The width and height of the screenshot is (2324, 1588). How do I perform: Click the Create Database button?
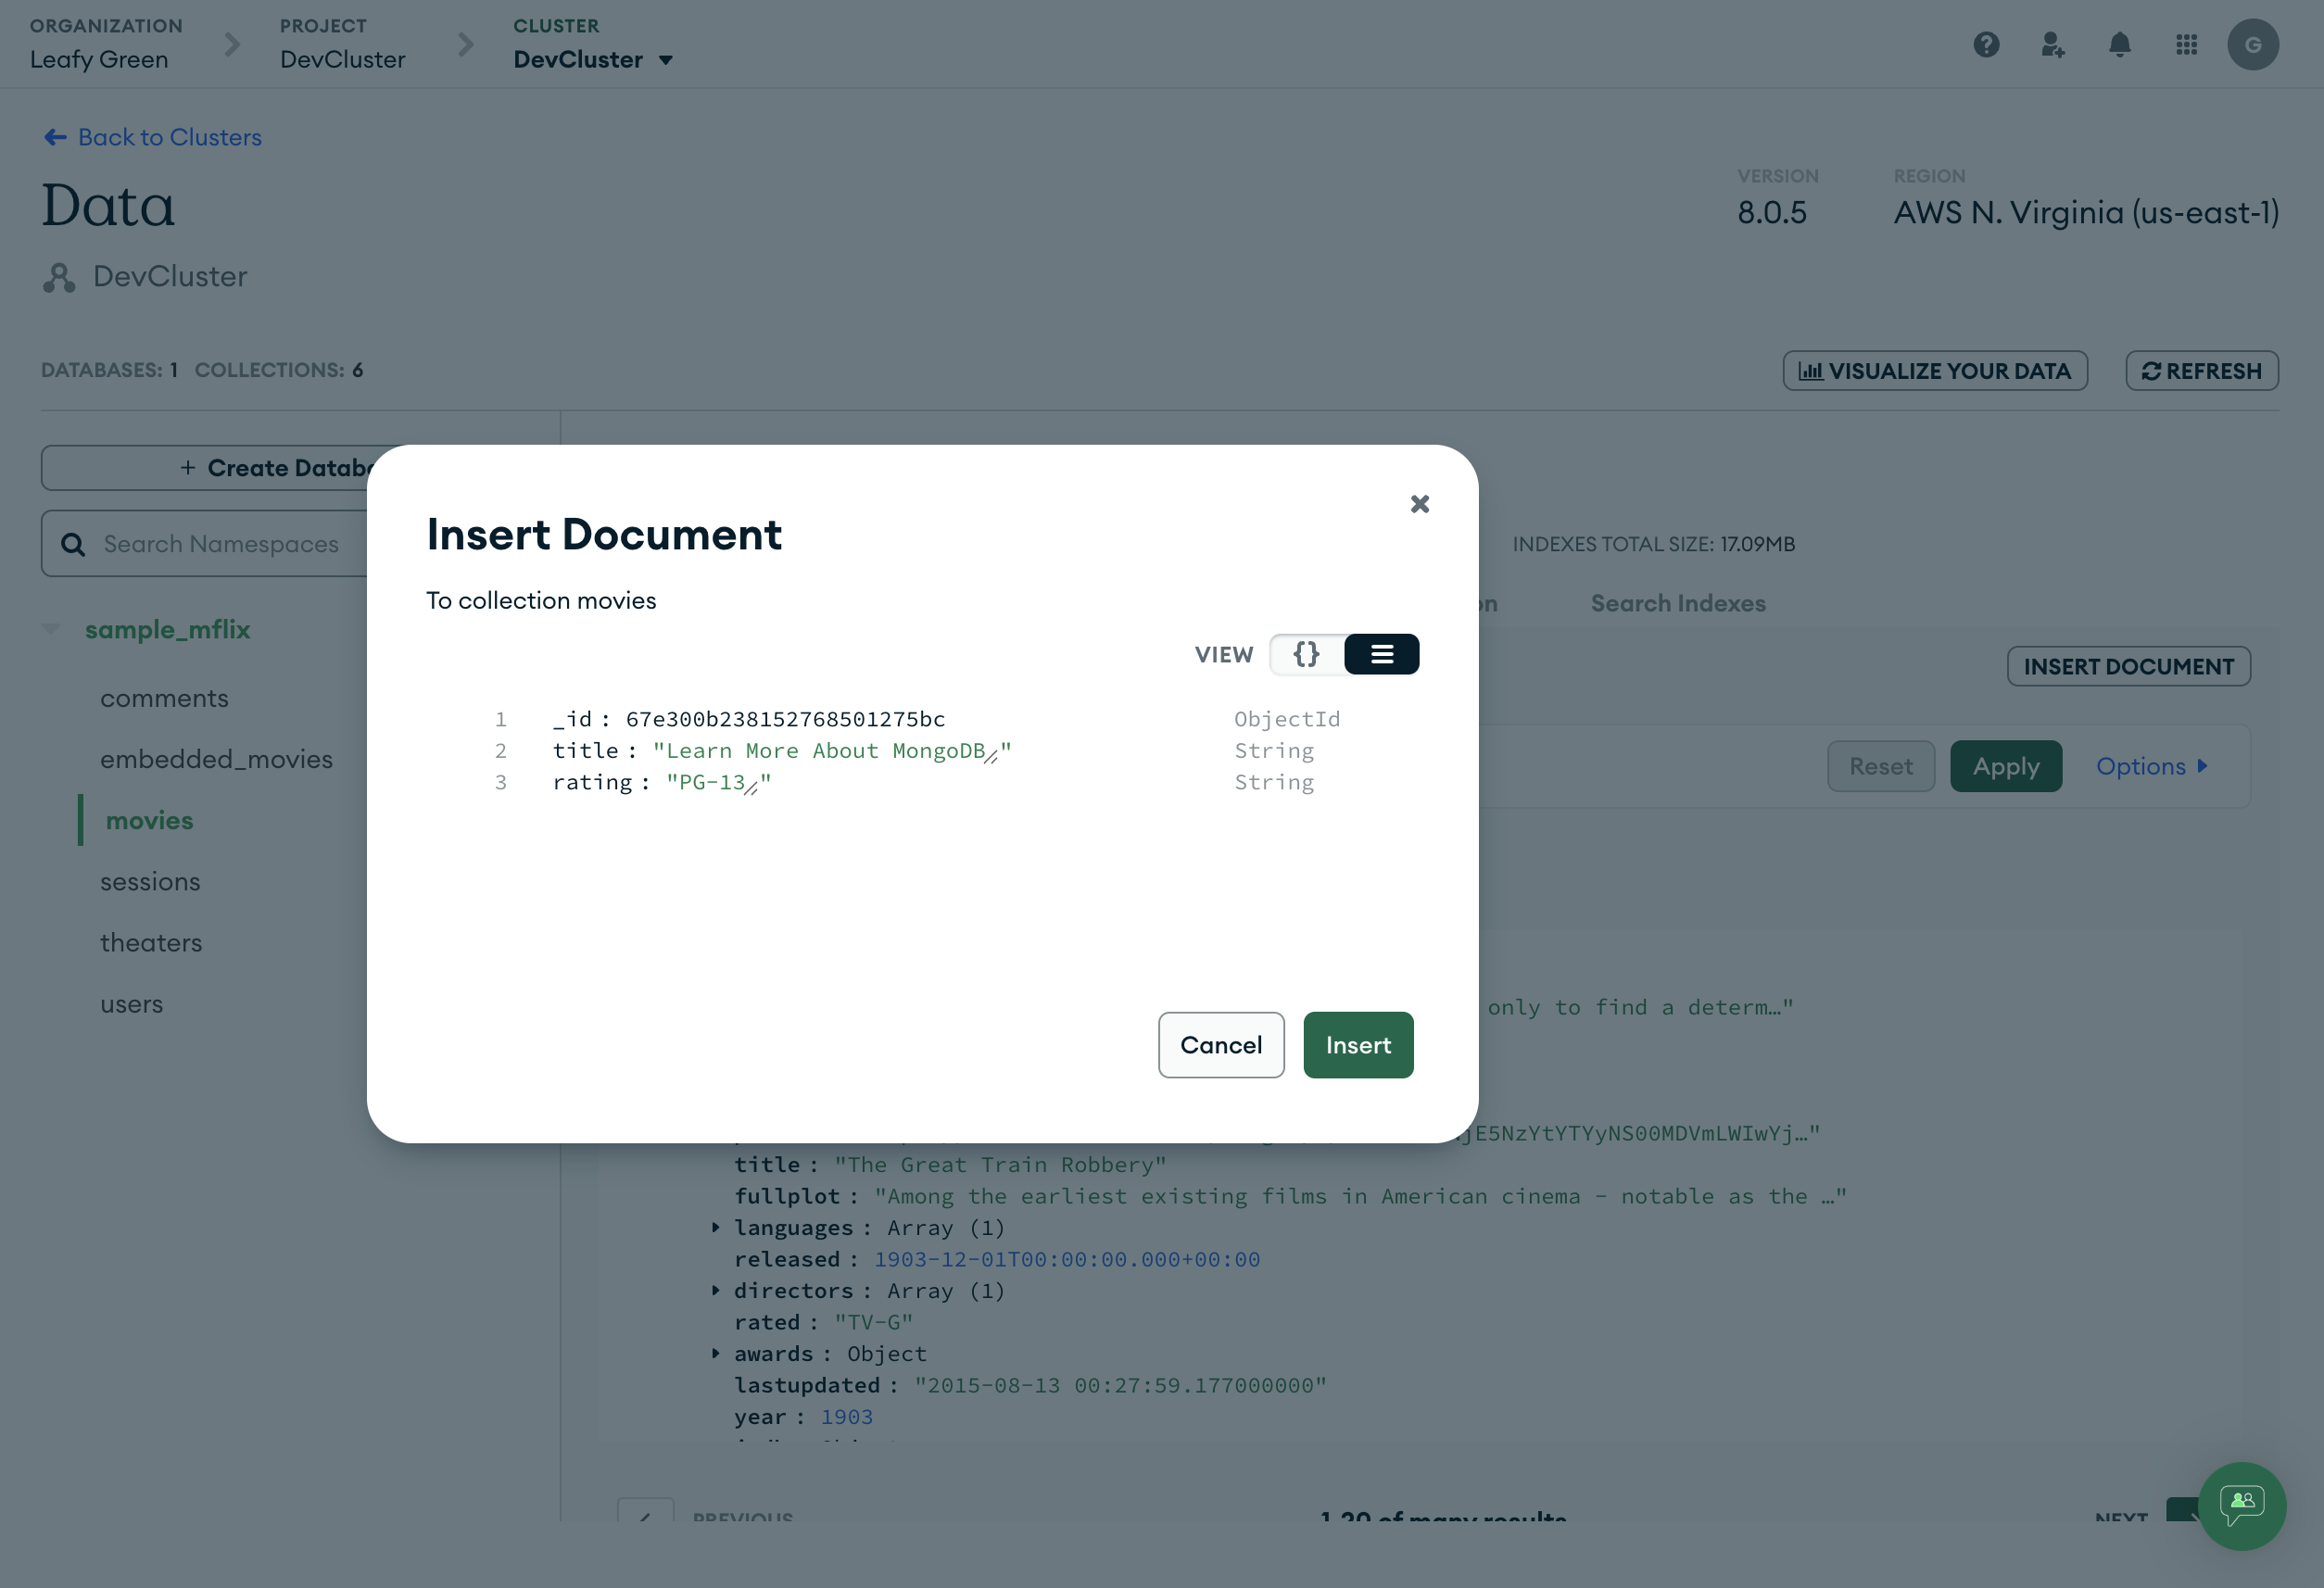pos(205,468)
